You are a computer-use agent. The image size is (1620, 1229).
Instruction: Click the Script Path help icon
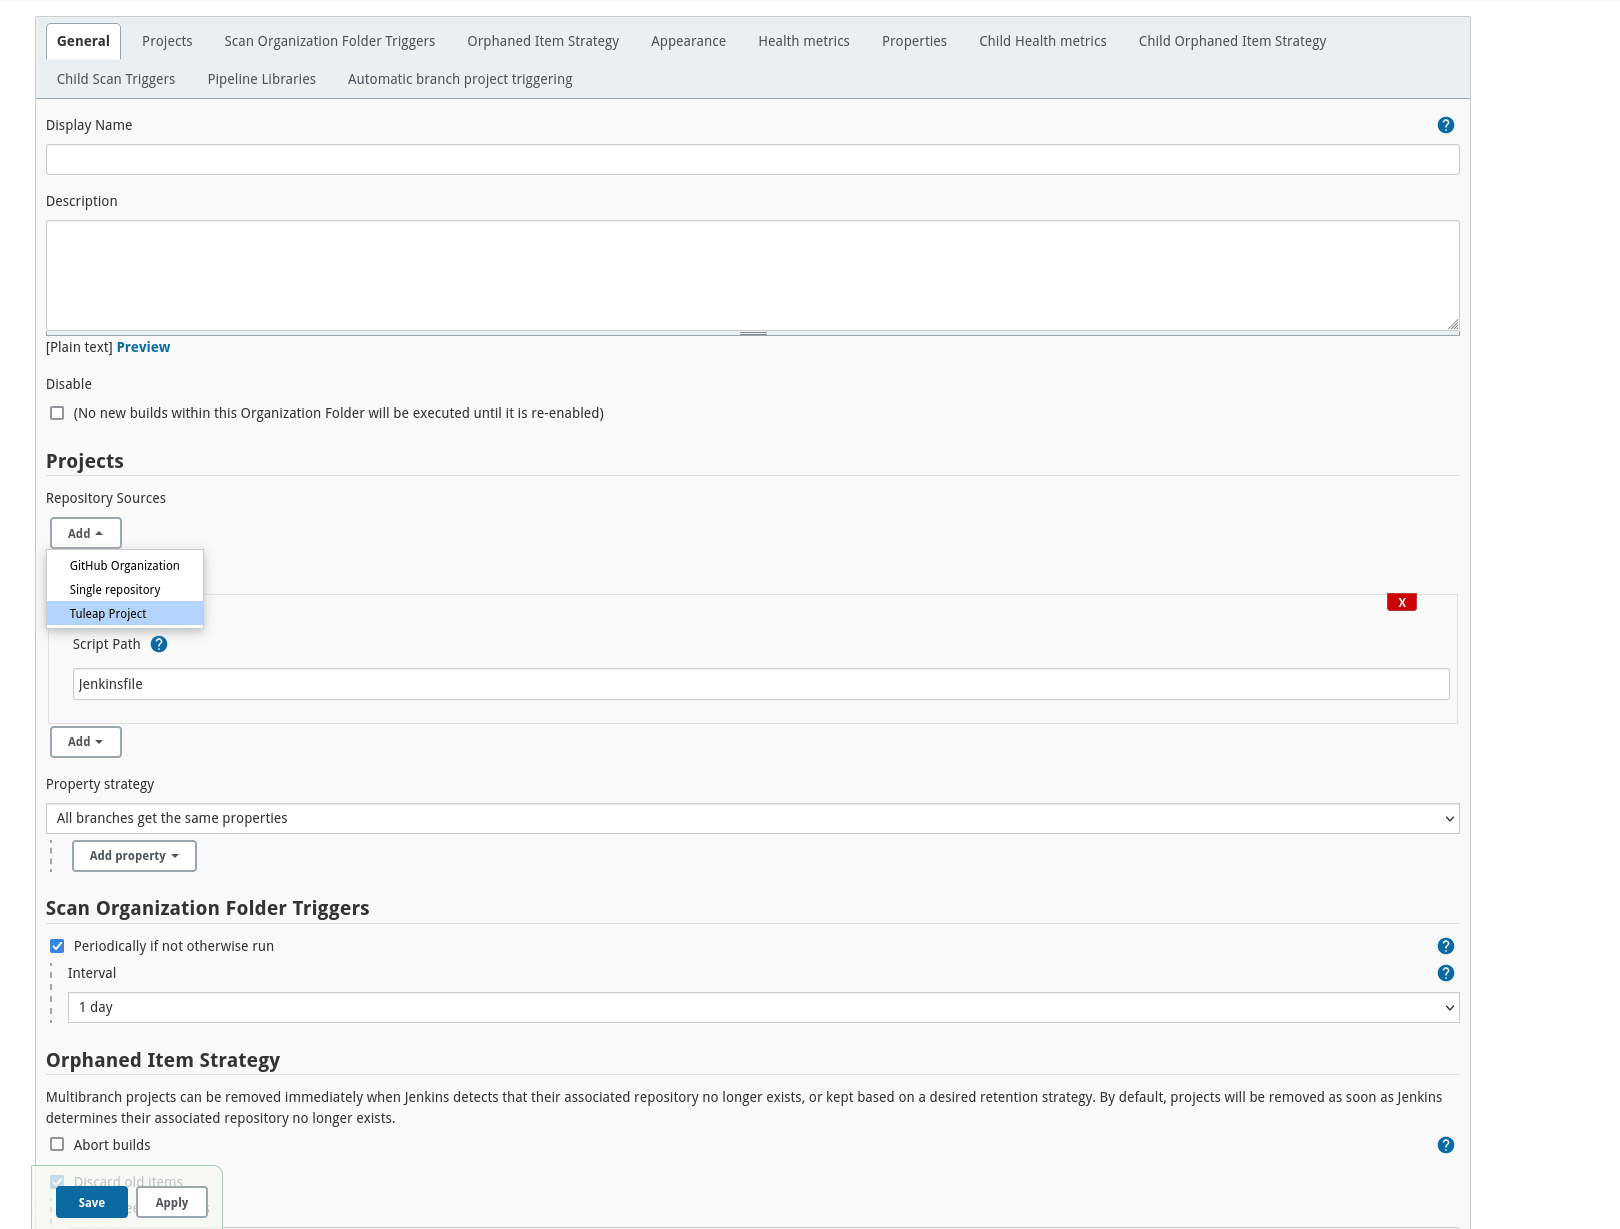[x=159, y=644]
